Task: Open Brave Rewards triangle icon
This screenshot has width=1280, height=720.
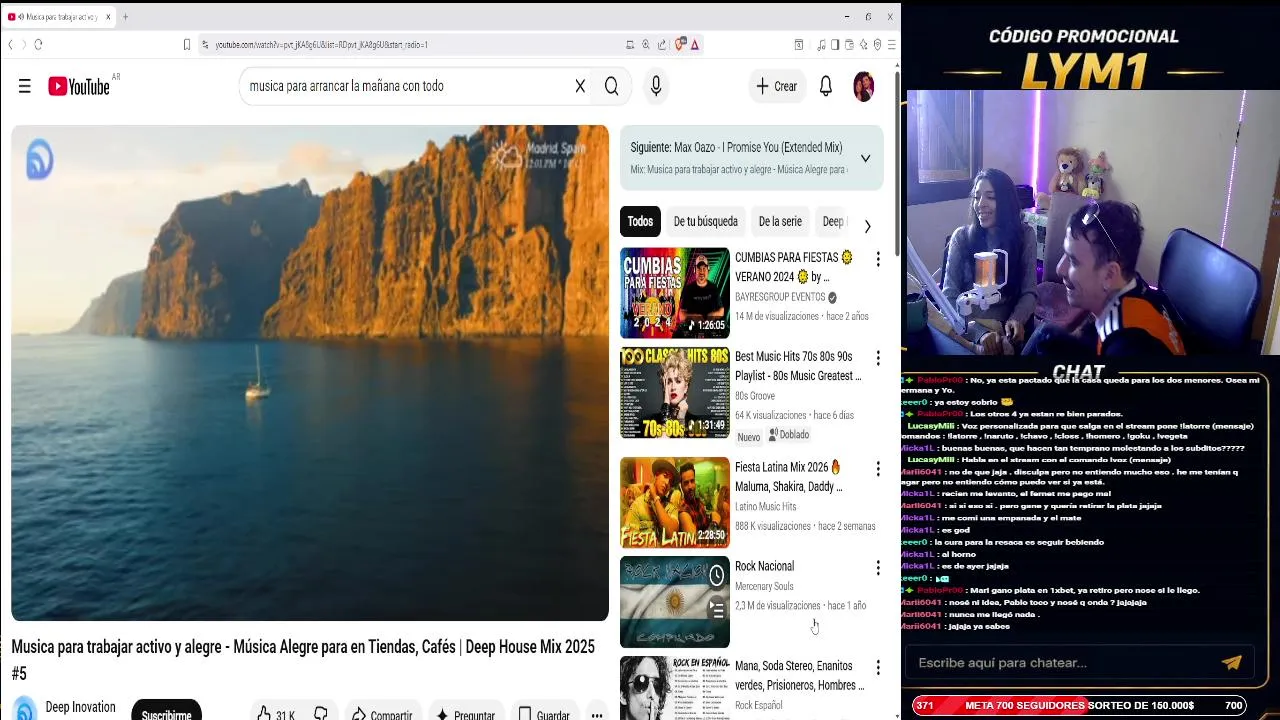Action: coord(694,44)
